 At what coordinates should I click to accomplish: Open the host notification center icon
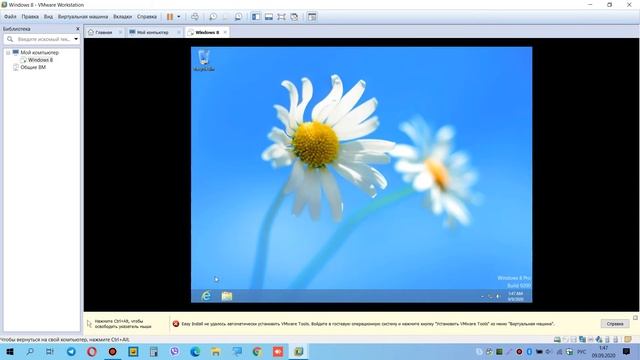(626, 351)
